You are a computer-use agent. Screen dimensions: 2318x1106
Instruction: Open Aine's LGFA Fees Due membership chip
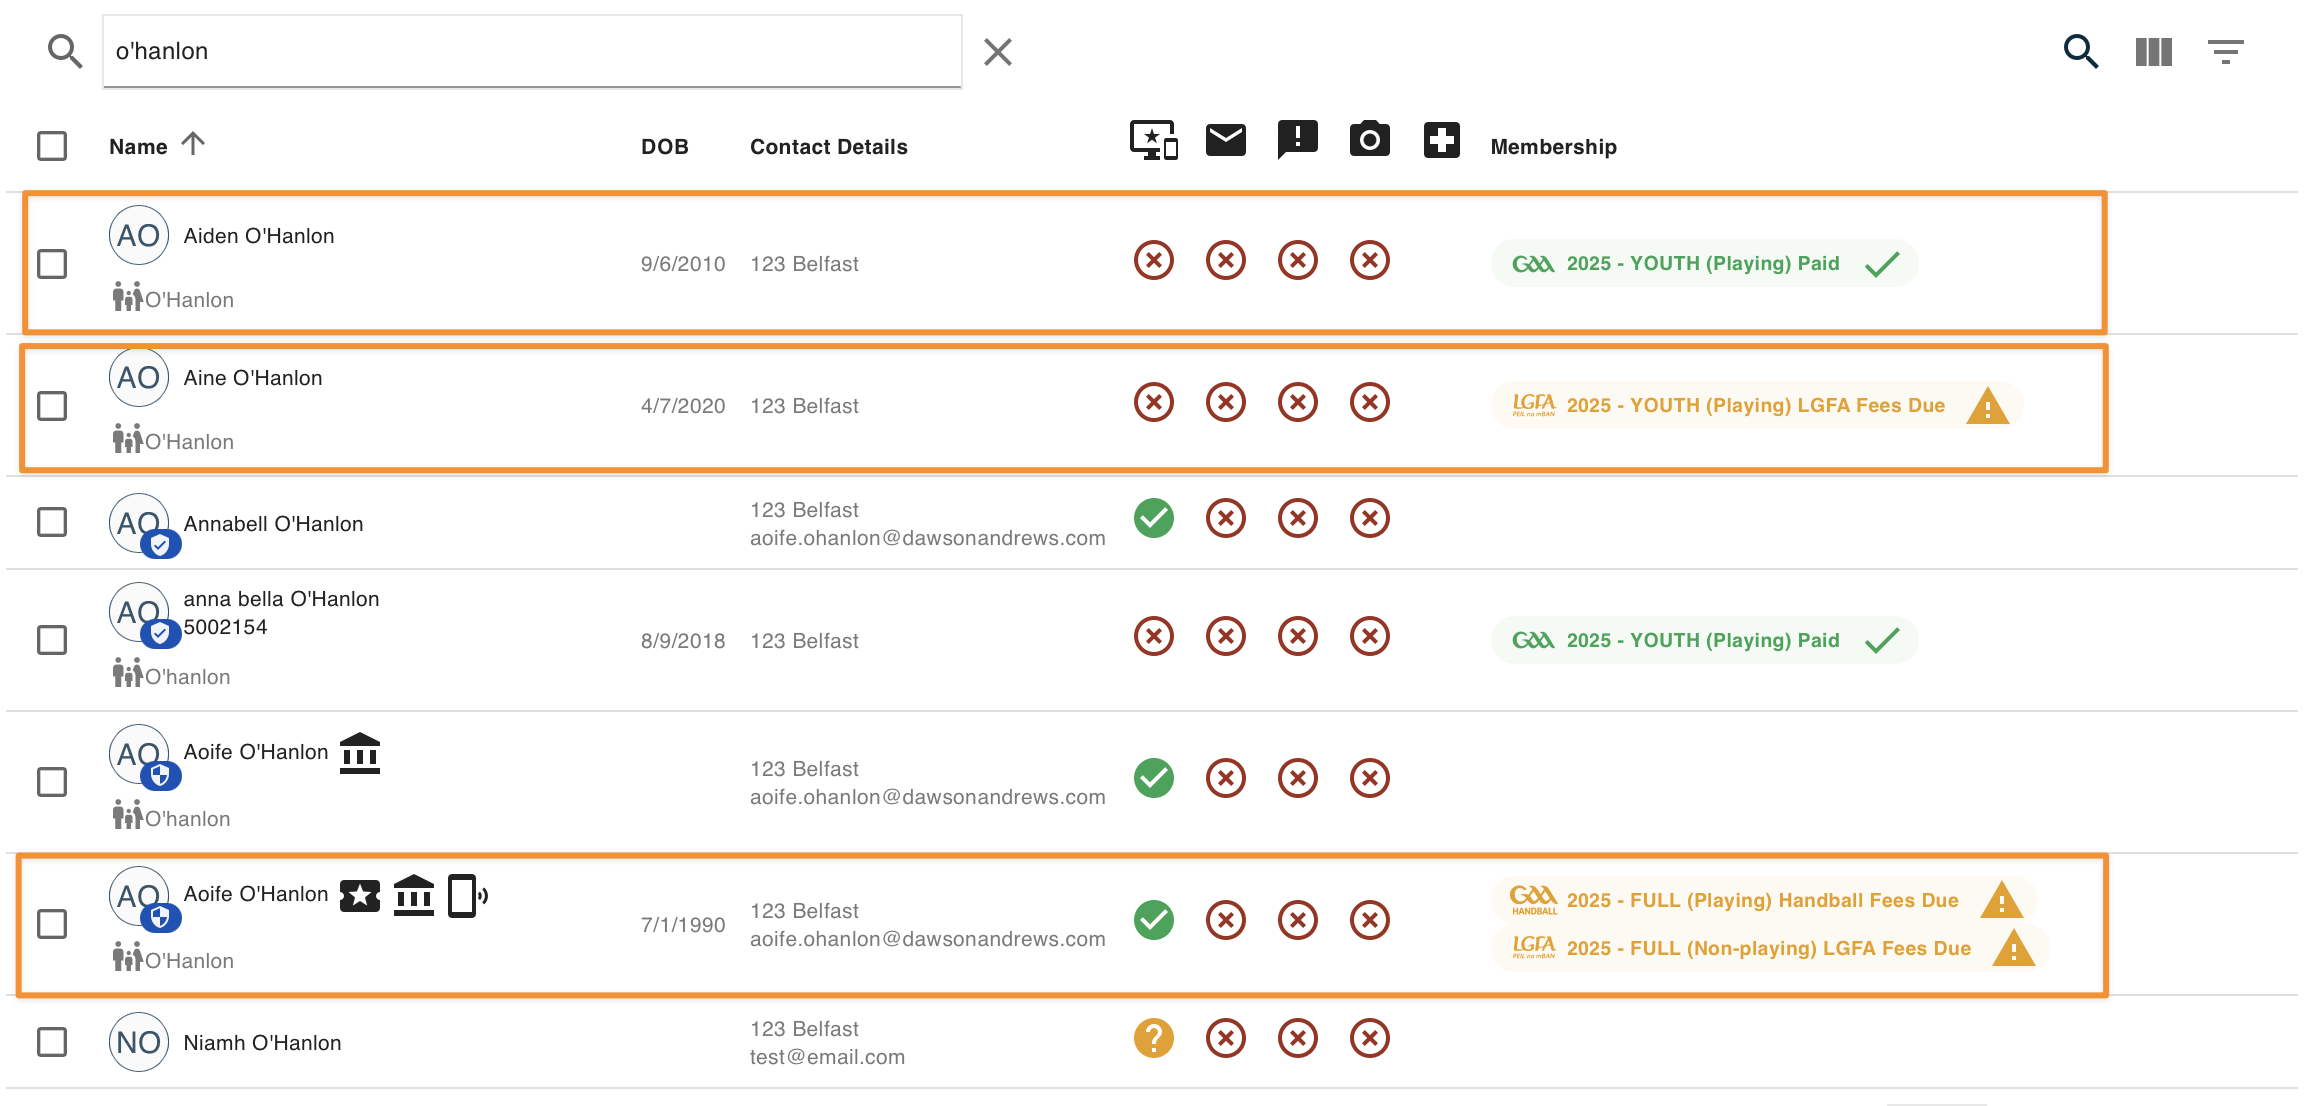tap(1758, 405)
